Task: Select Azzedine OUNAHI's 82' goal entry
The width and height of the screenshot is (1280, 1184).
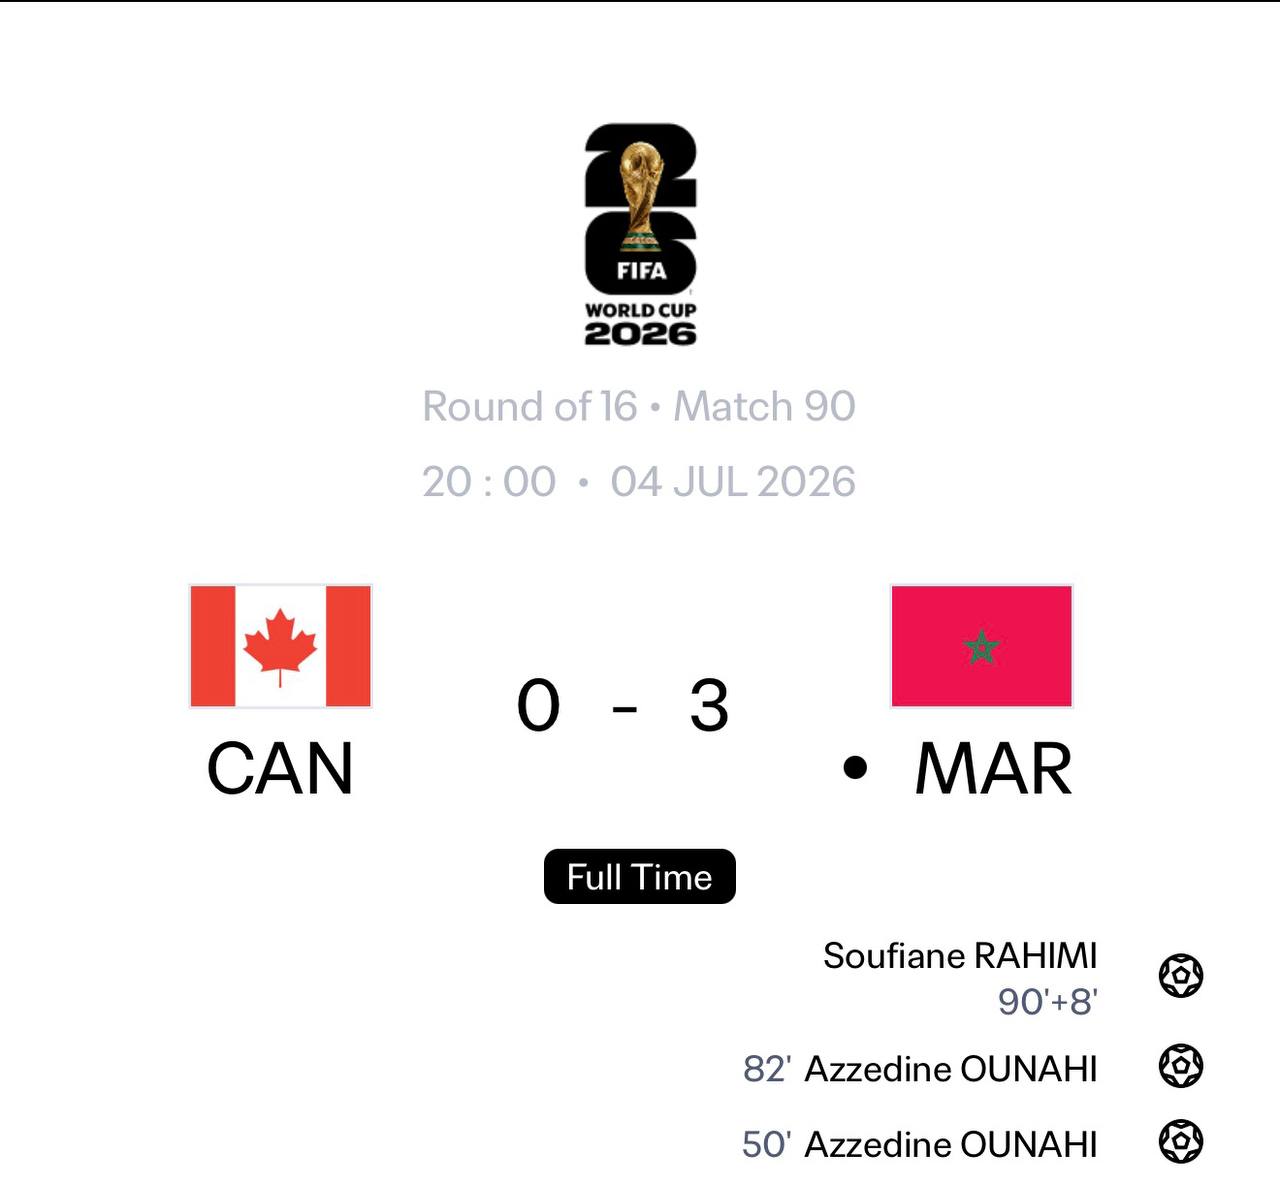Action: click(920, 1068)
